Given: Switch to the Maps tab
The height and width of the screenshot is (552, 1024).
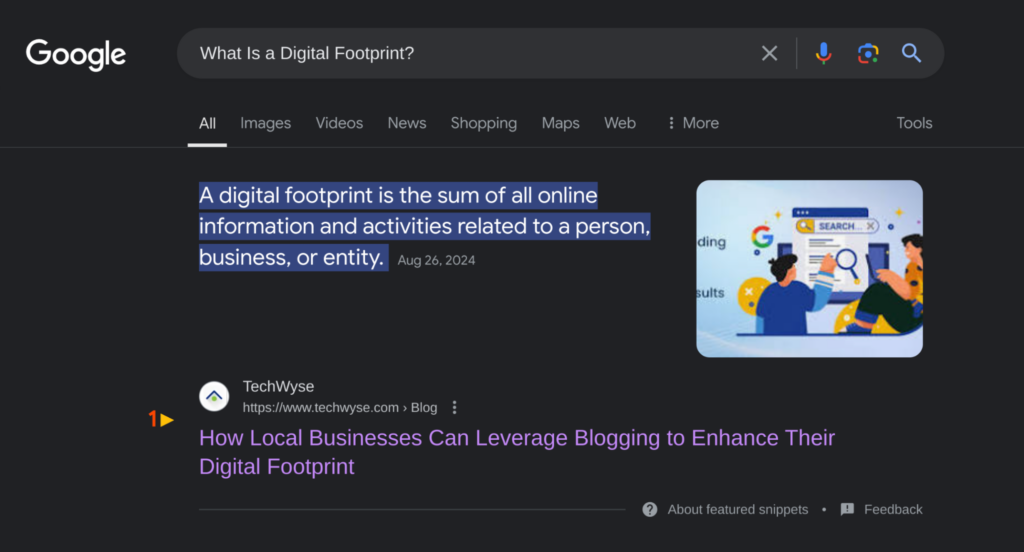Looking at the screenshot, I should pyautogui.click(x=560, y=123).
